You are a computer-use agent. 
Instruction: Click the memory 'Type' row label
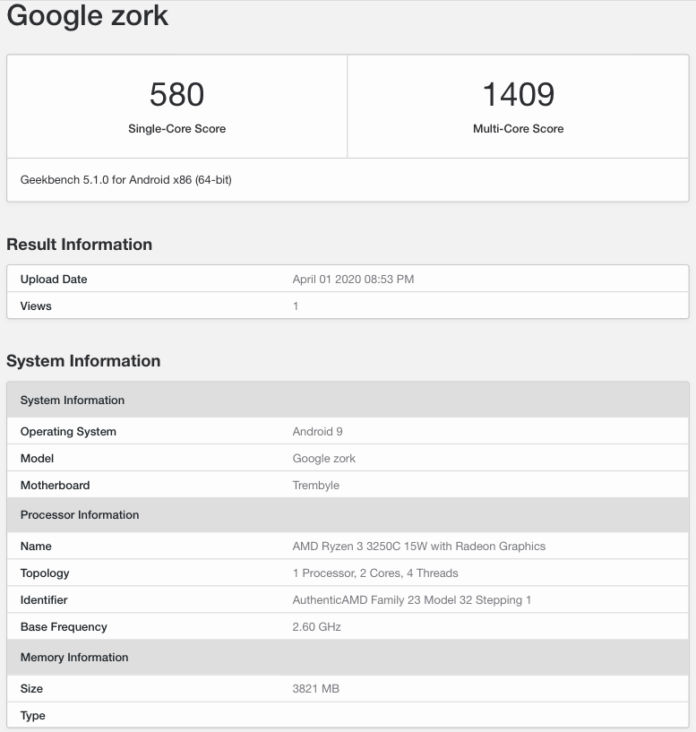(33, 716)
